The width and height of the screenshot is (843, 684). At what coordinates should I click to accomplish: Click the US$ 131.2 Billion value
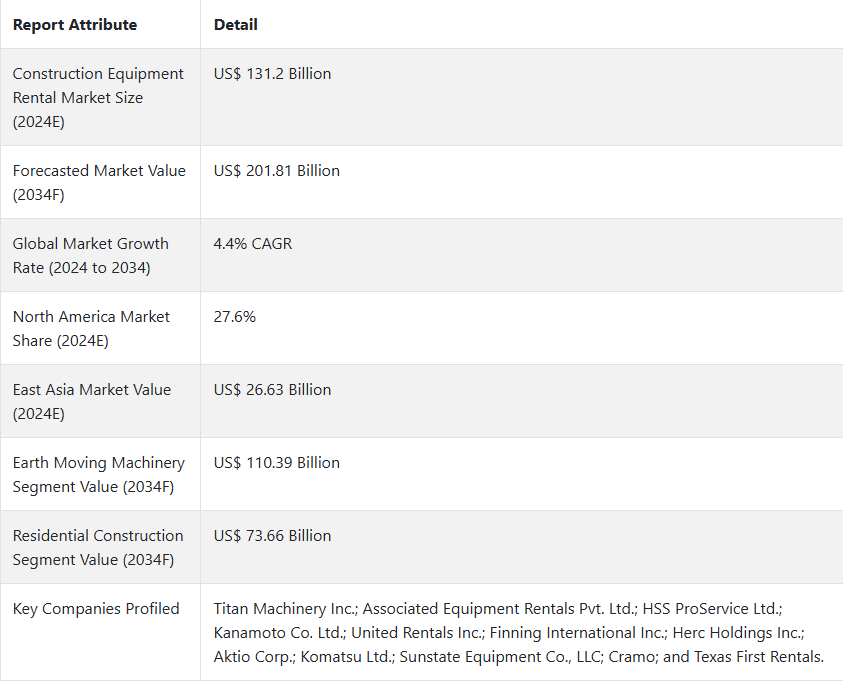[x=272, y=74]
